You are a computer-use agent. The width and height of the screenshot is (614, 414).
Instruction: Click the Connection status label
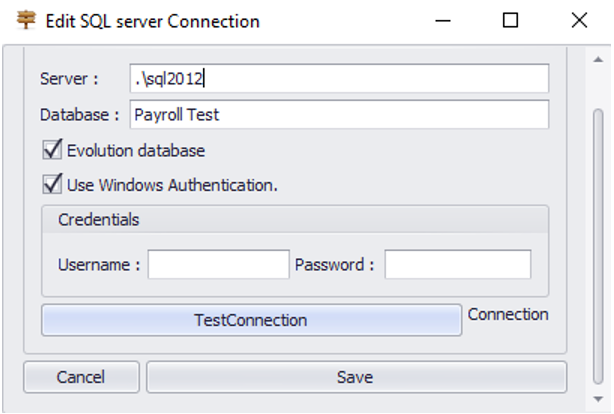click(508, 314)
